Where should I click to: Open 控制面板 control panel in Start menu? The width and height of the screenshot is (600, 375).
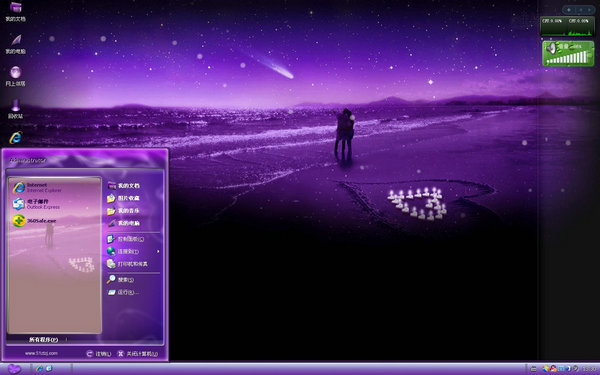coord(126,239)
